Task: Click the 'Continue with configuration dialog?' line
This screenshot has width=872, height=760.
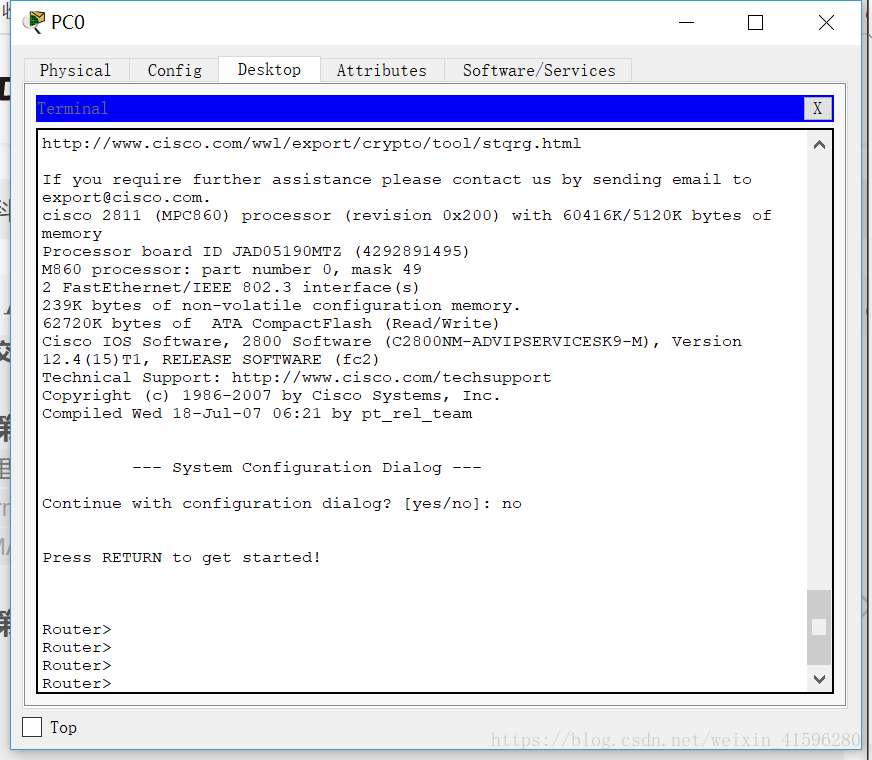Action: pyautogui.click(x=282, y=504)
